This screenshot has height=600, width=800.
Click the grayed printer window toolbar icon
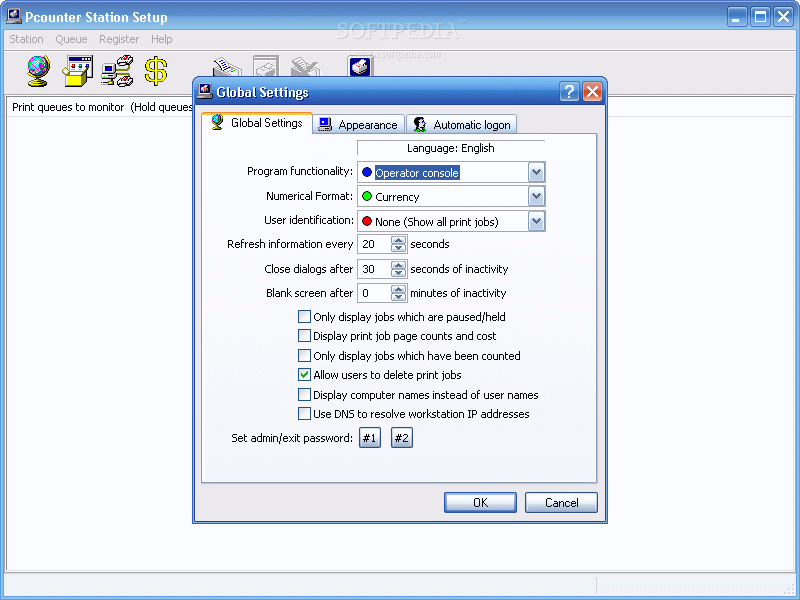pos(266,66)
